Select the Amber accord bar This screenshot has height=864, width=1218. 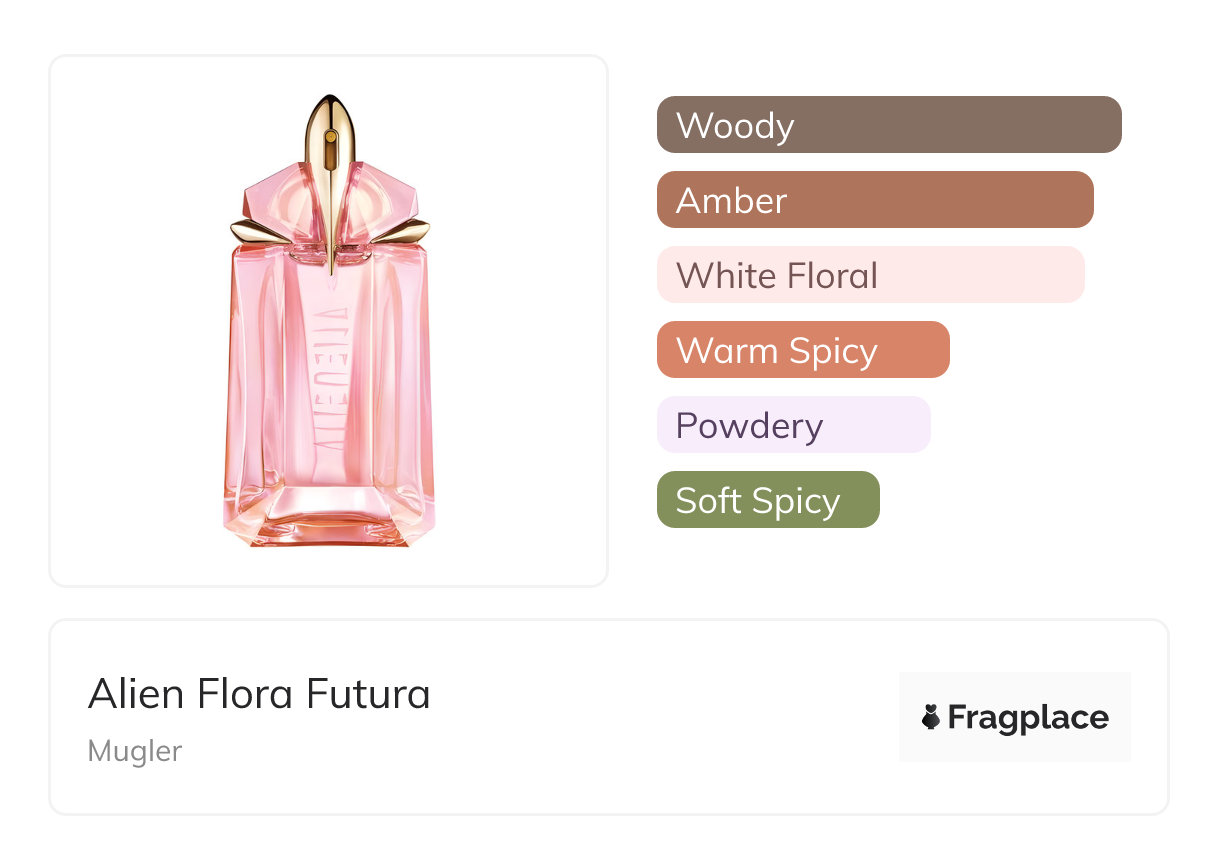(875, 200)
